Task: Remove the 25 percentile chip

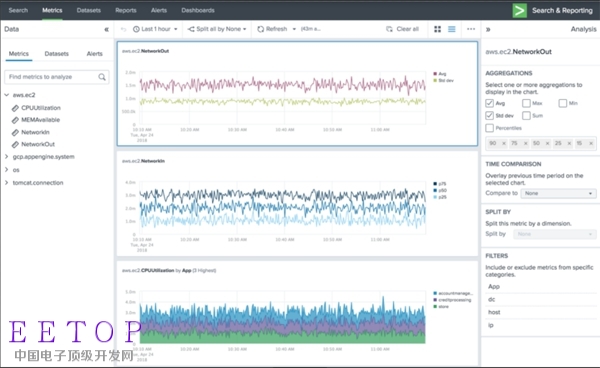Action: [x=569, y=143]
